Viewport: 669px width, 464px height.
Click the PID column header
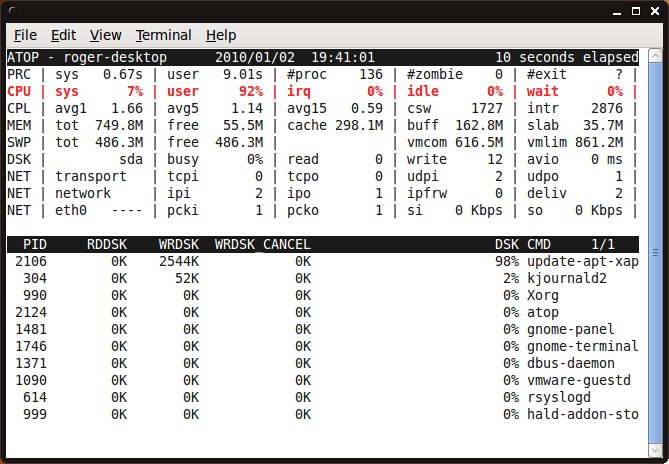pyautogui.click(x=34, y=244)
